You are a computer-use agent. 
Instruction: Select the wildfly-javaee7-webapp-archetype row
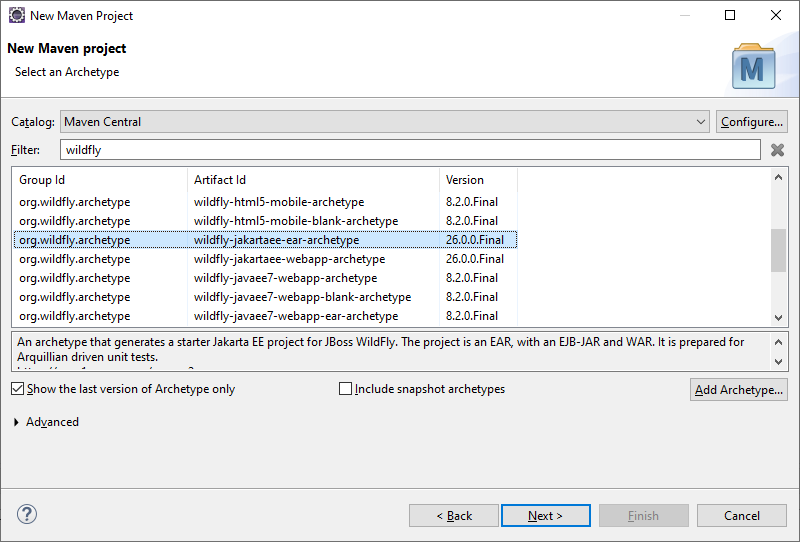pos(265,278)
